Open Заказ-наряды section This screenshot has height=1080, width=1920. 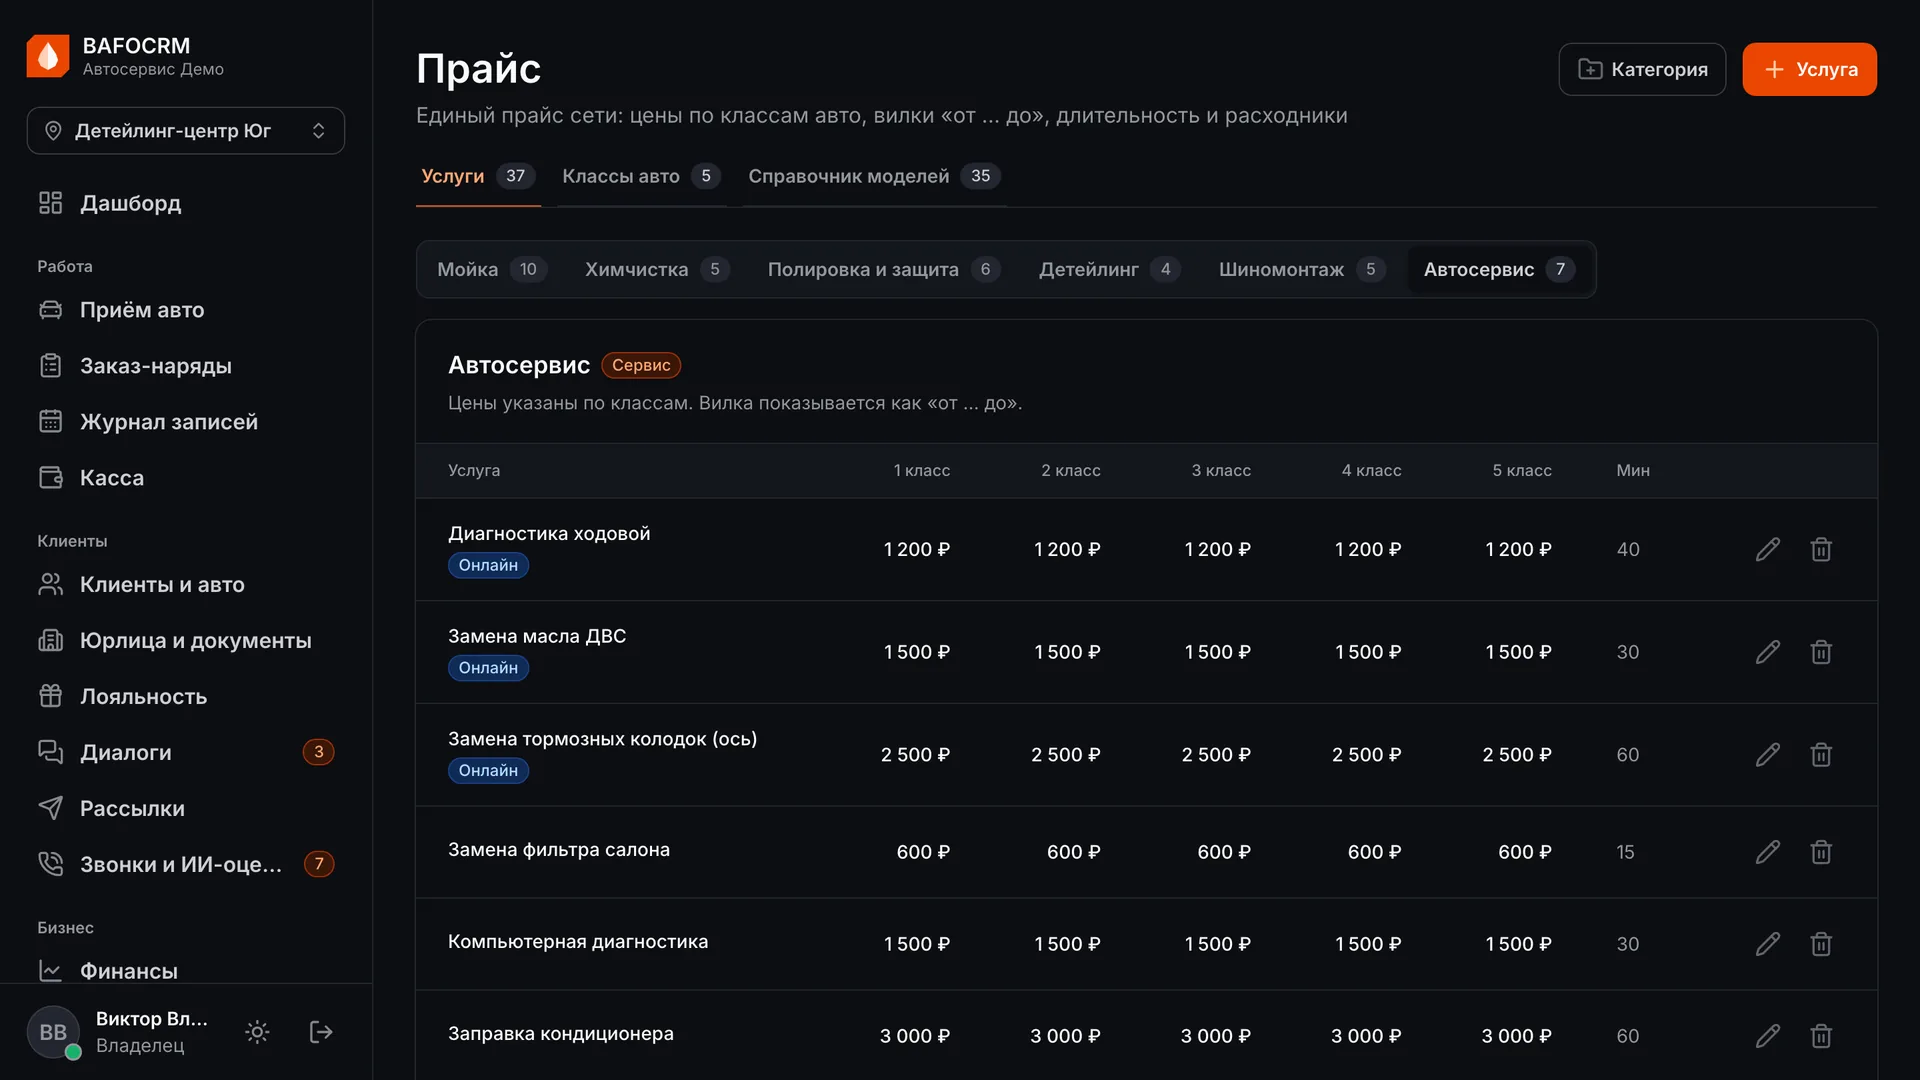pos(186,366)
